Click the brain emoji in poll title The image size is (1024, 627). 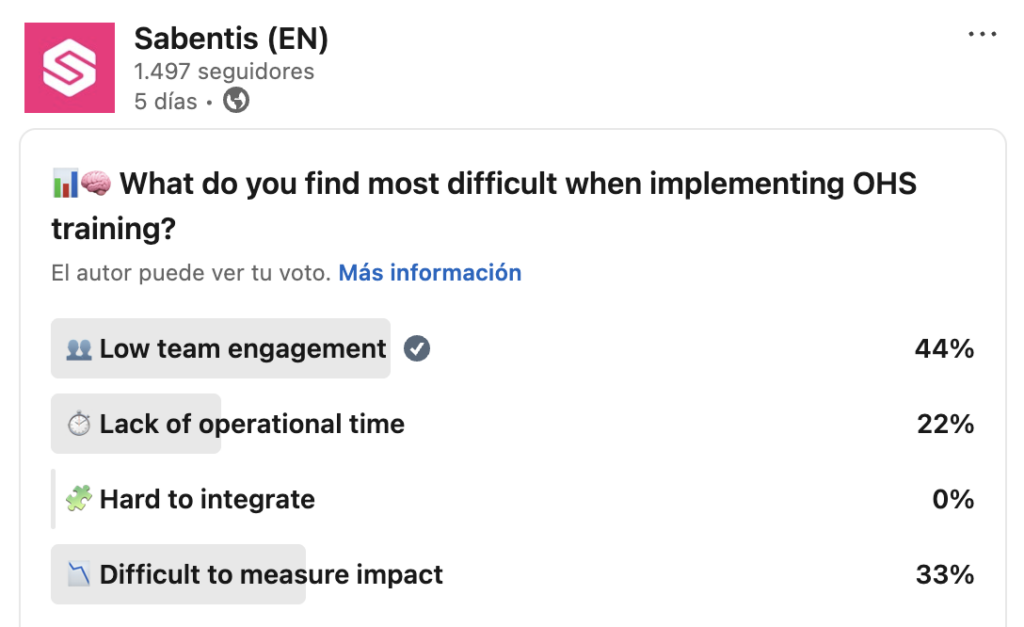(96, 184)
